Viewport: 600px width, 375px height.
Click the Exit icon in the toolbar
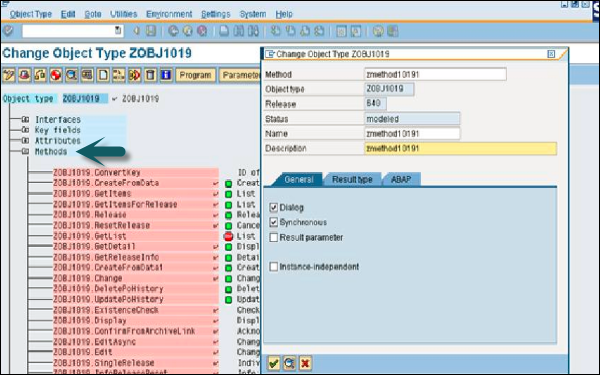click(x=188, y=31)
